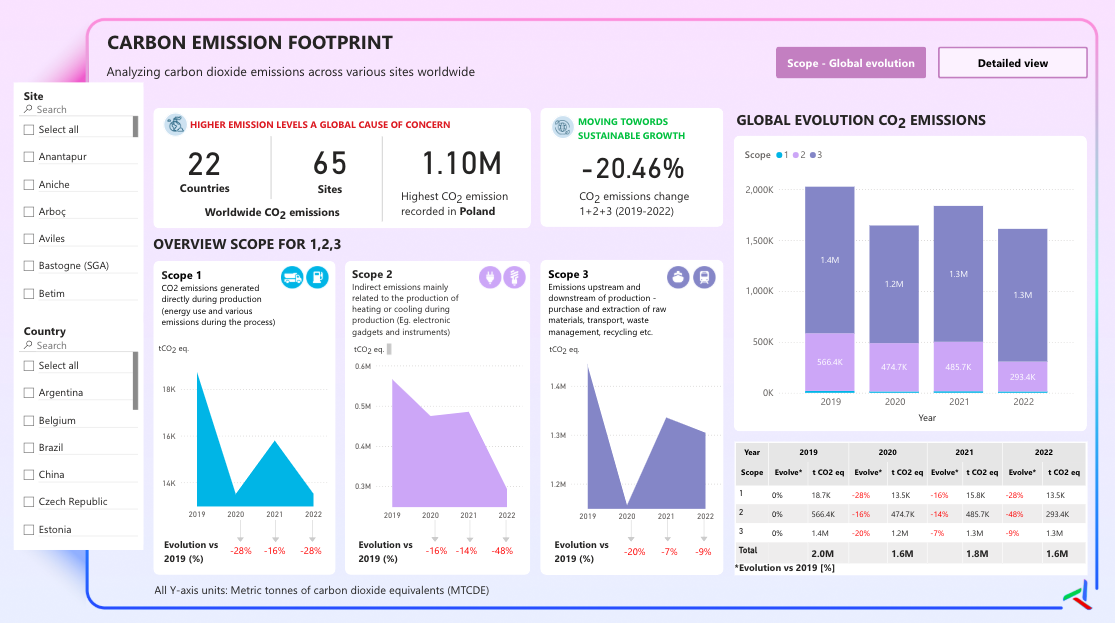
Task: Click the power plug icon in Scope 2
Action: 489,277
